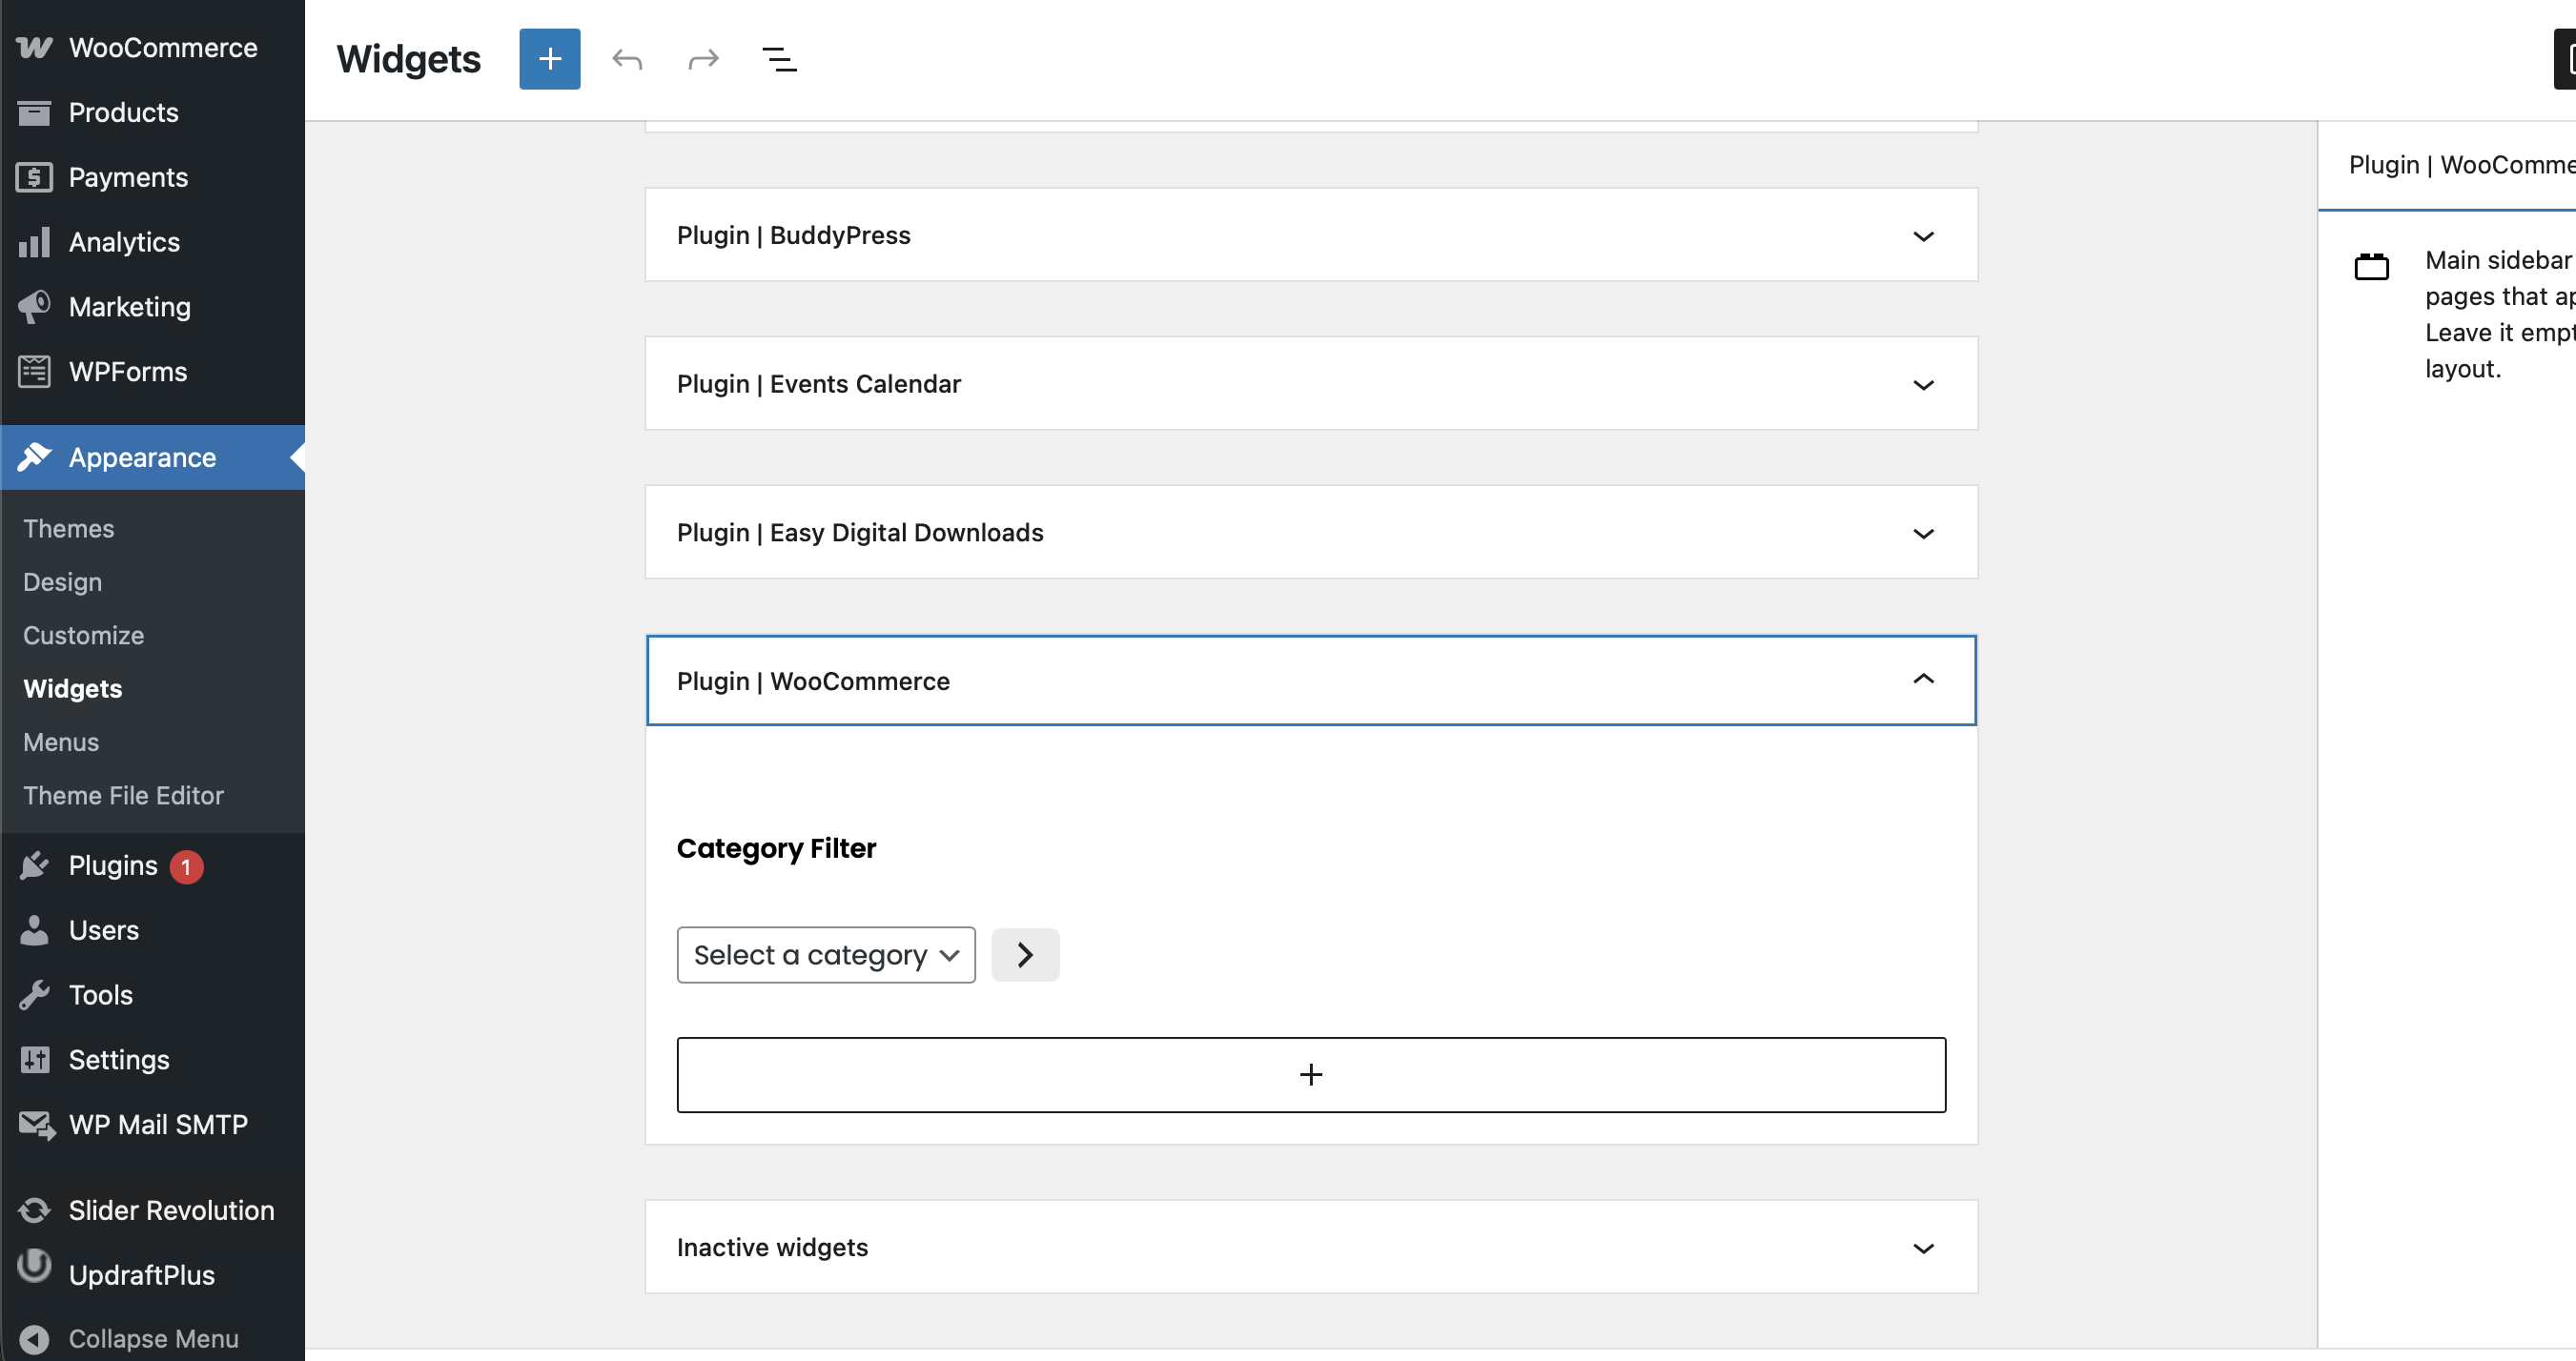Collapse the Plugin | WooCommerce widget area
2576x1361 pixels.
click(x=1922, y=680)
